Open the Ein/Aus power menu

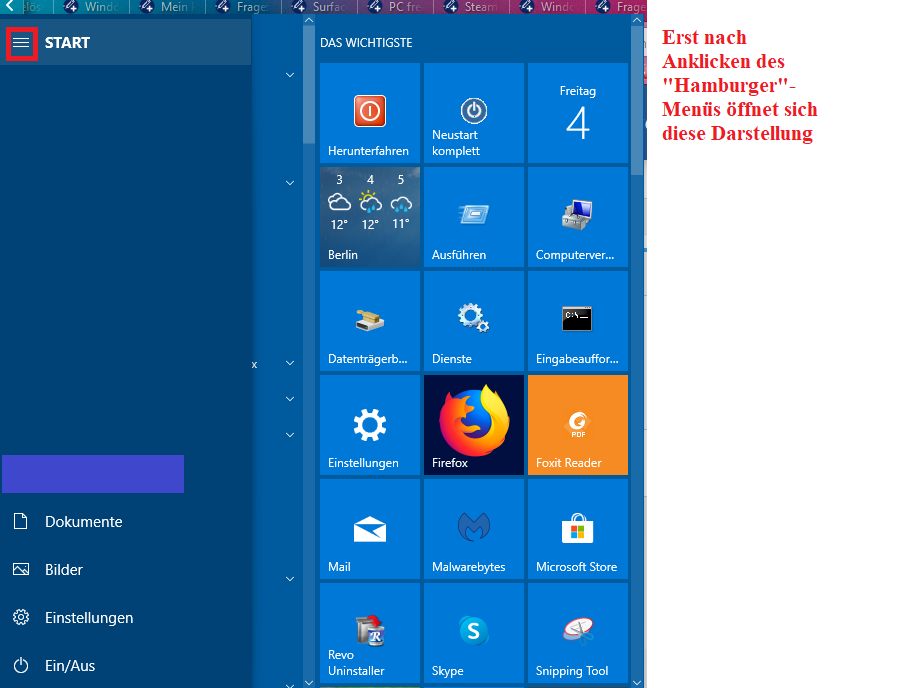click(125, 665)
